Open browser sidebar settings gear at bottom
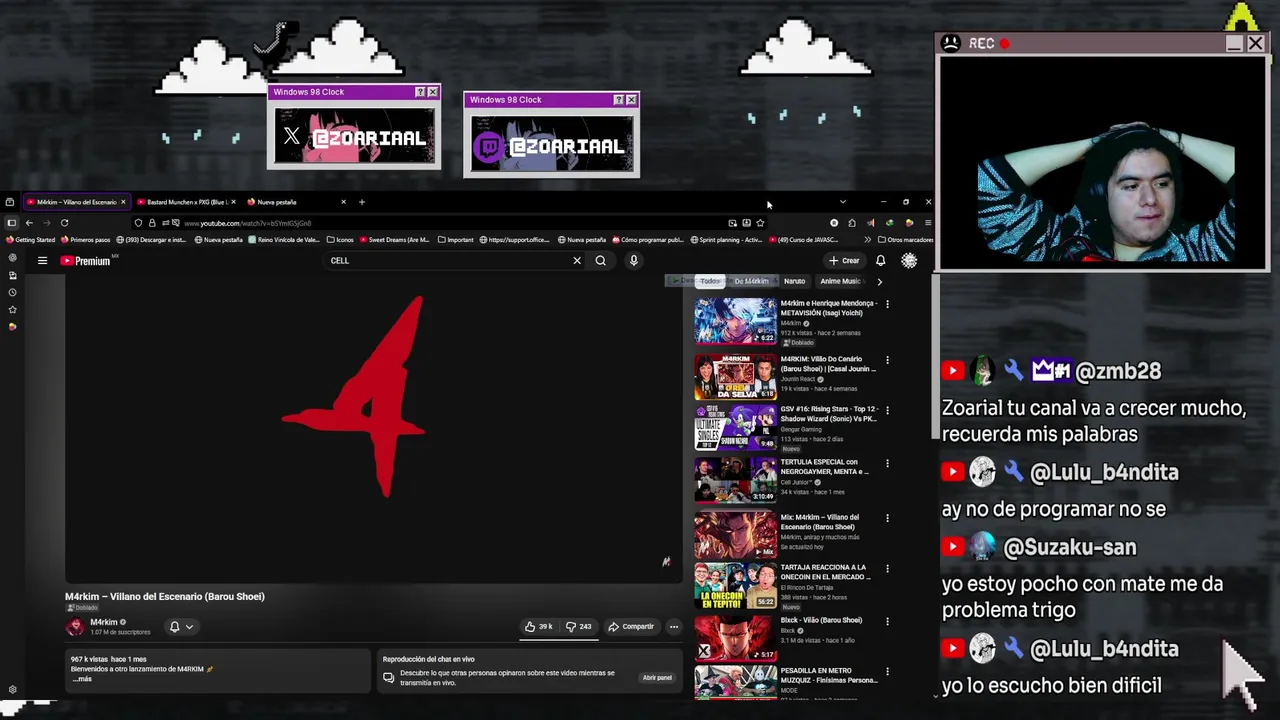Image resolution: width=1280 pixels, height=720 pixels. coord(12,690)
